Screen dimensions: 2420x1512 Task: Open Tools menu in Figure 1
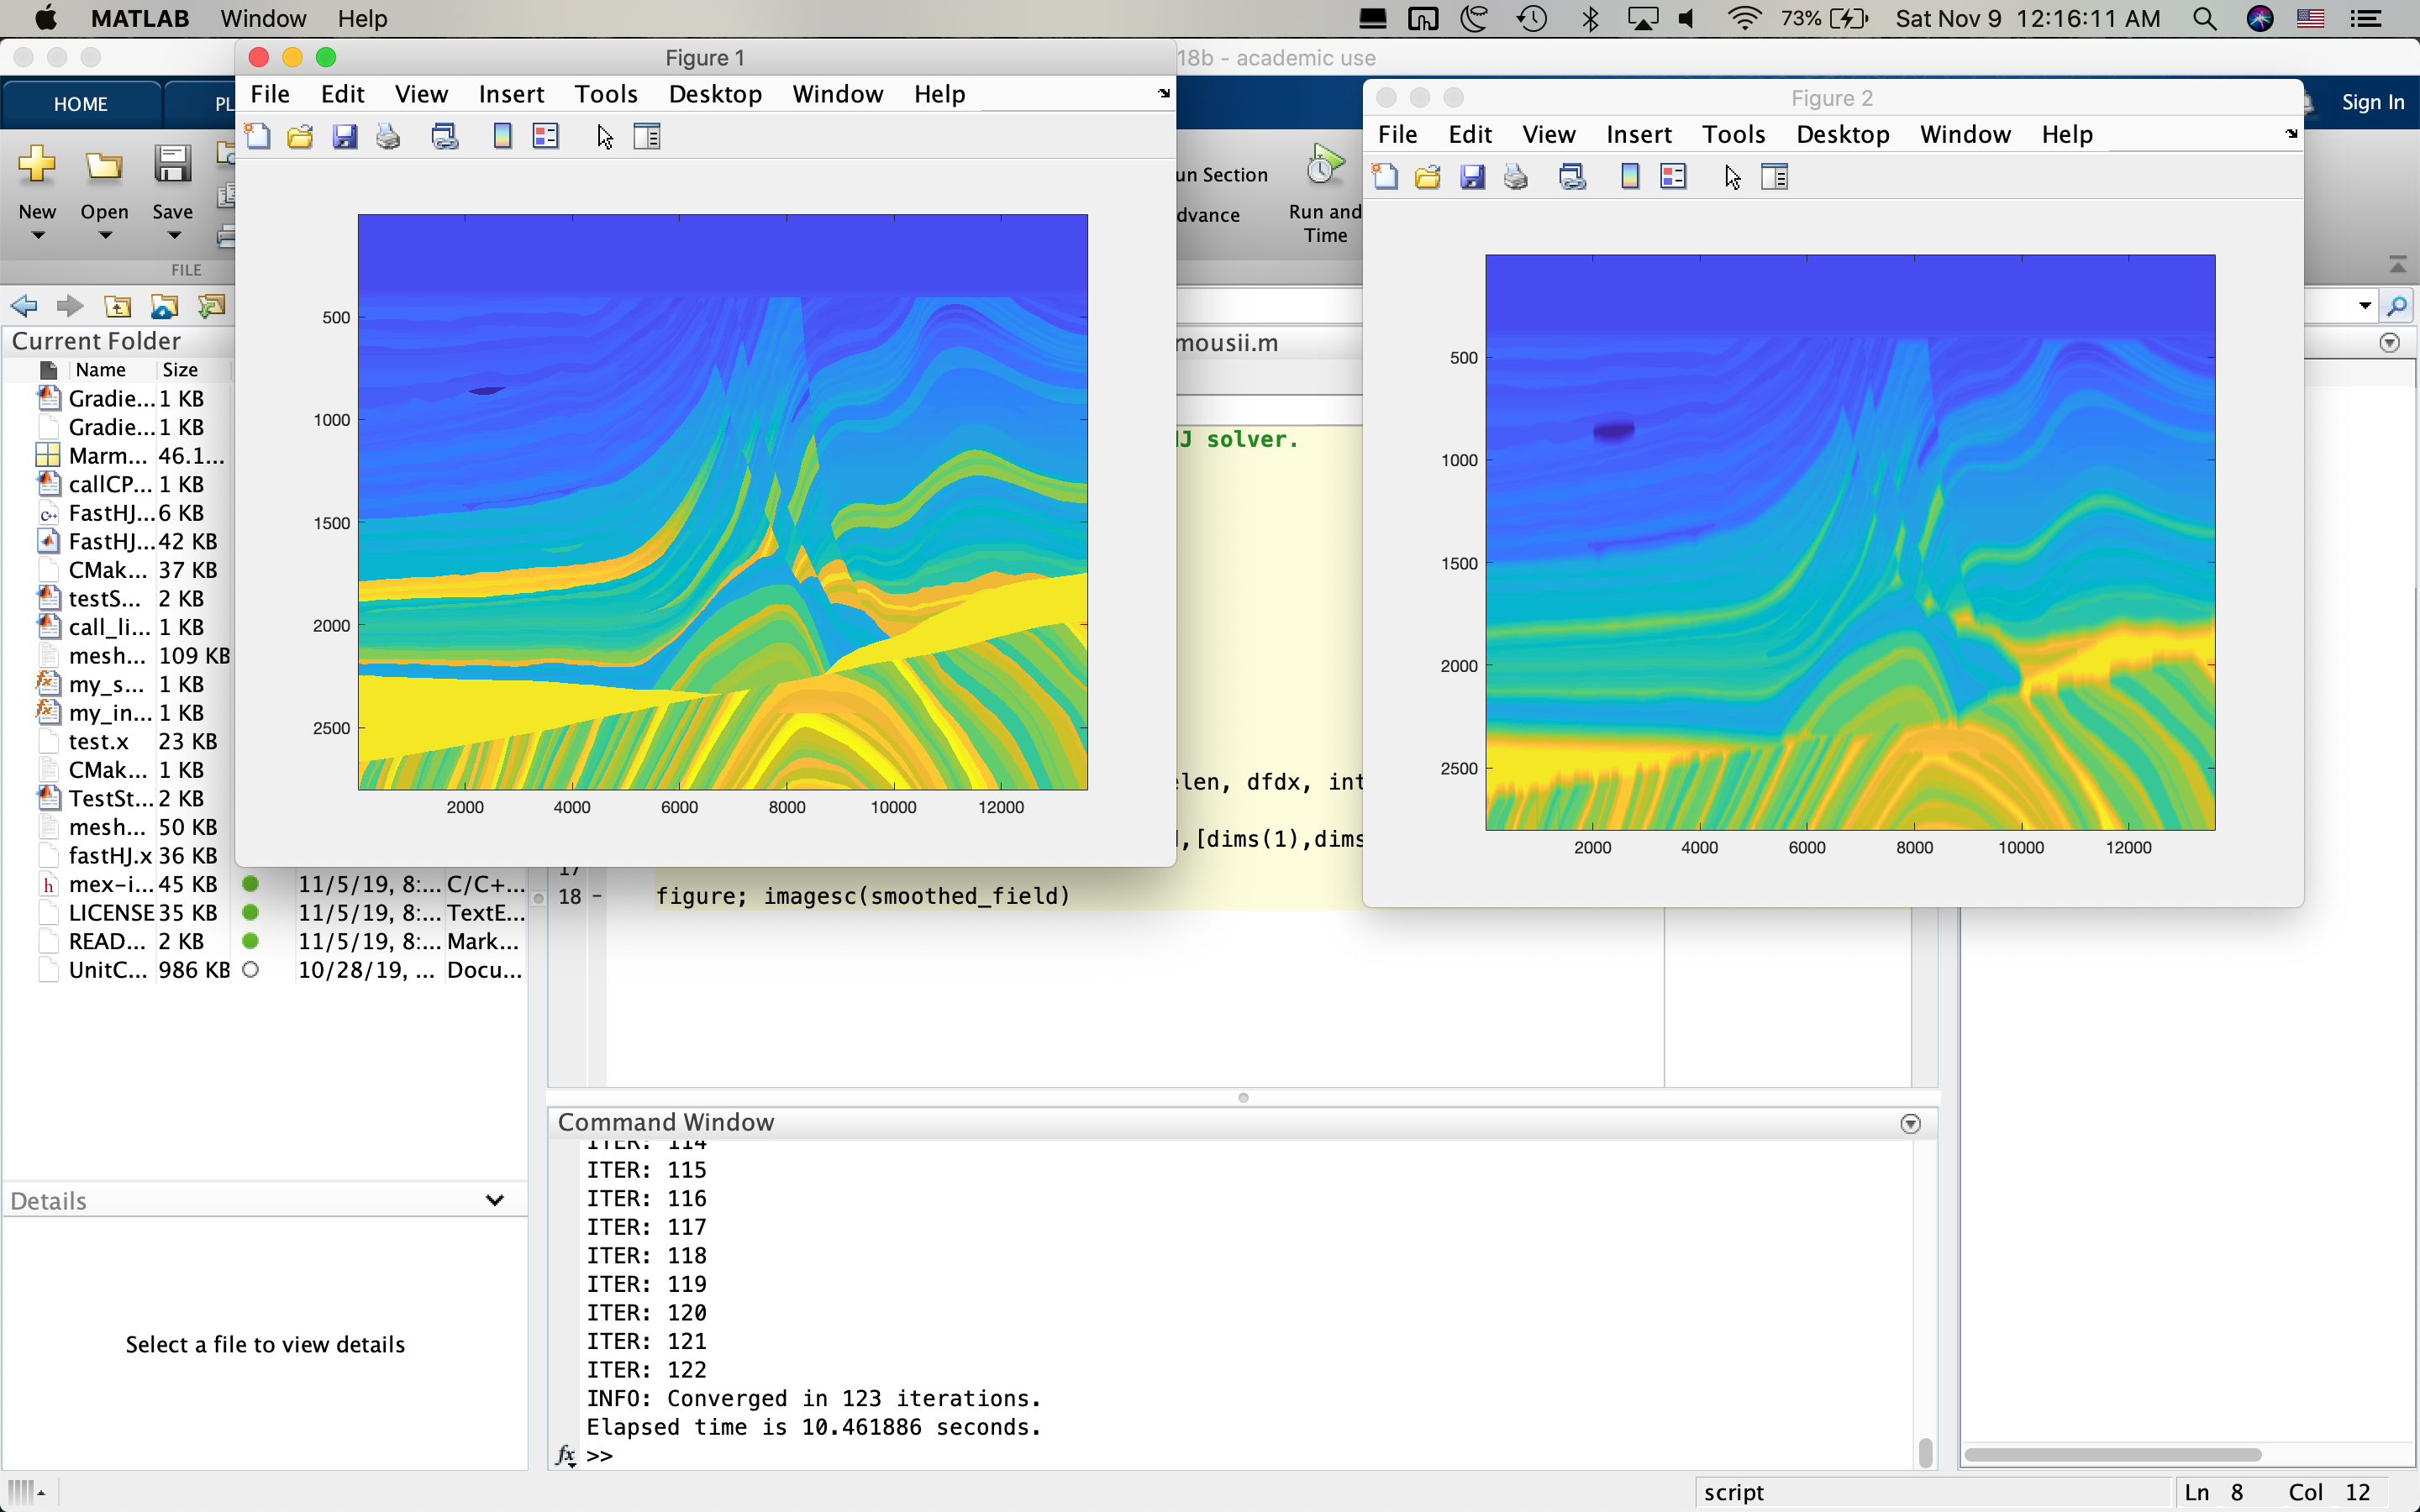click(605, 94)
